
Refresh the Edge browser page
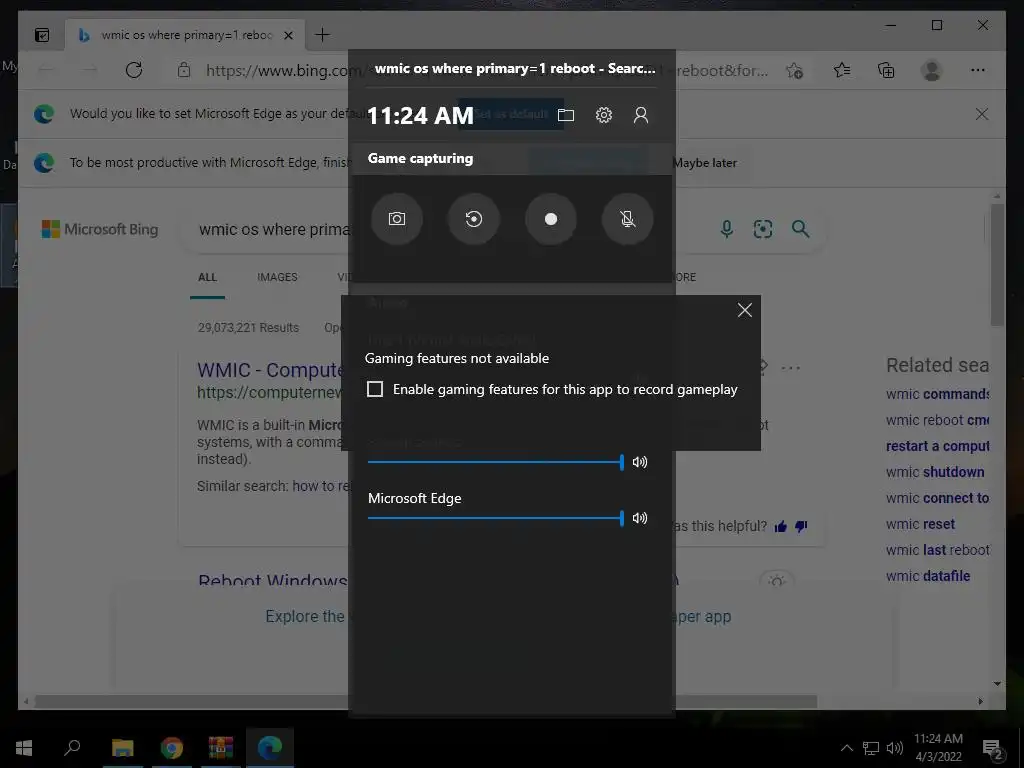click(x=134, y=70)
